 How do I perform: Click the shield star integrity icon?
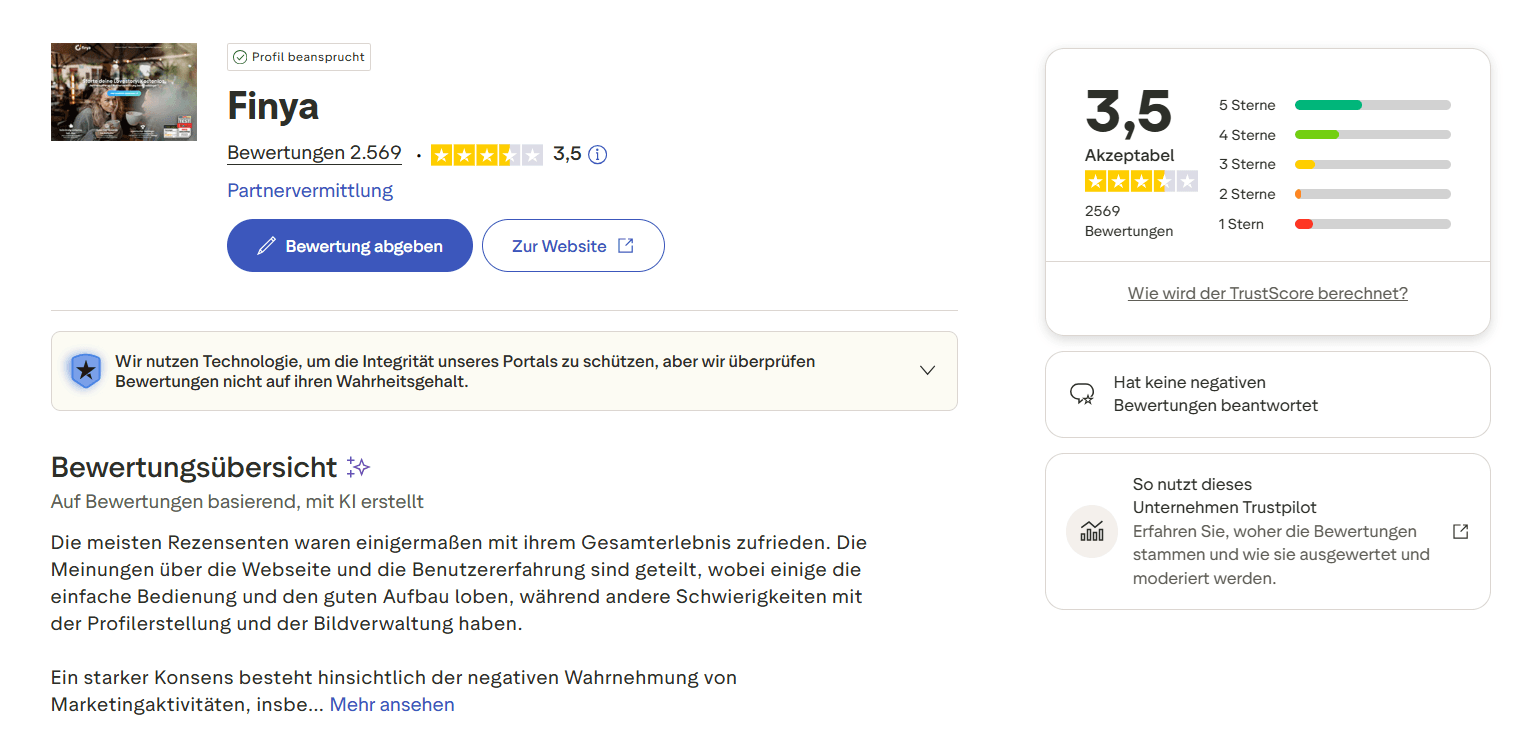click(86, 371)
